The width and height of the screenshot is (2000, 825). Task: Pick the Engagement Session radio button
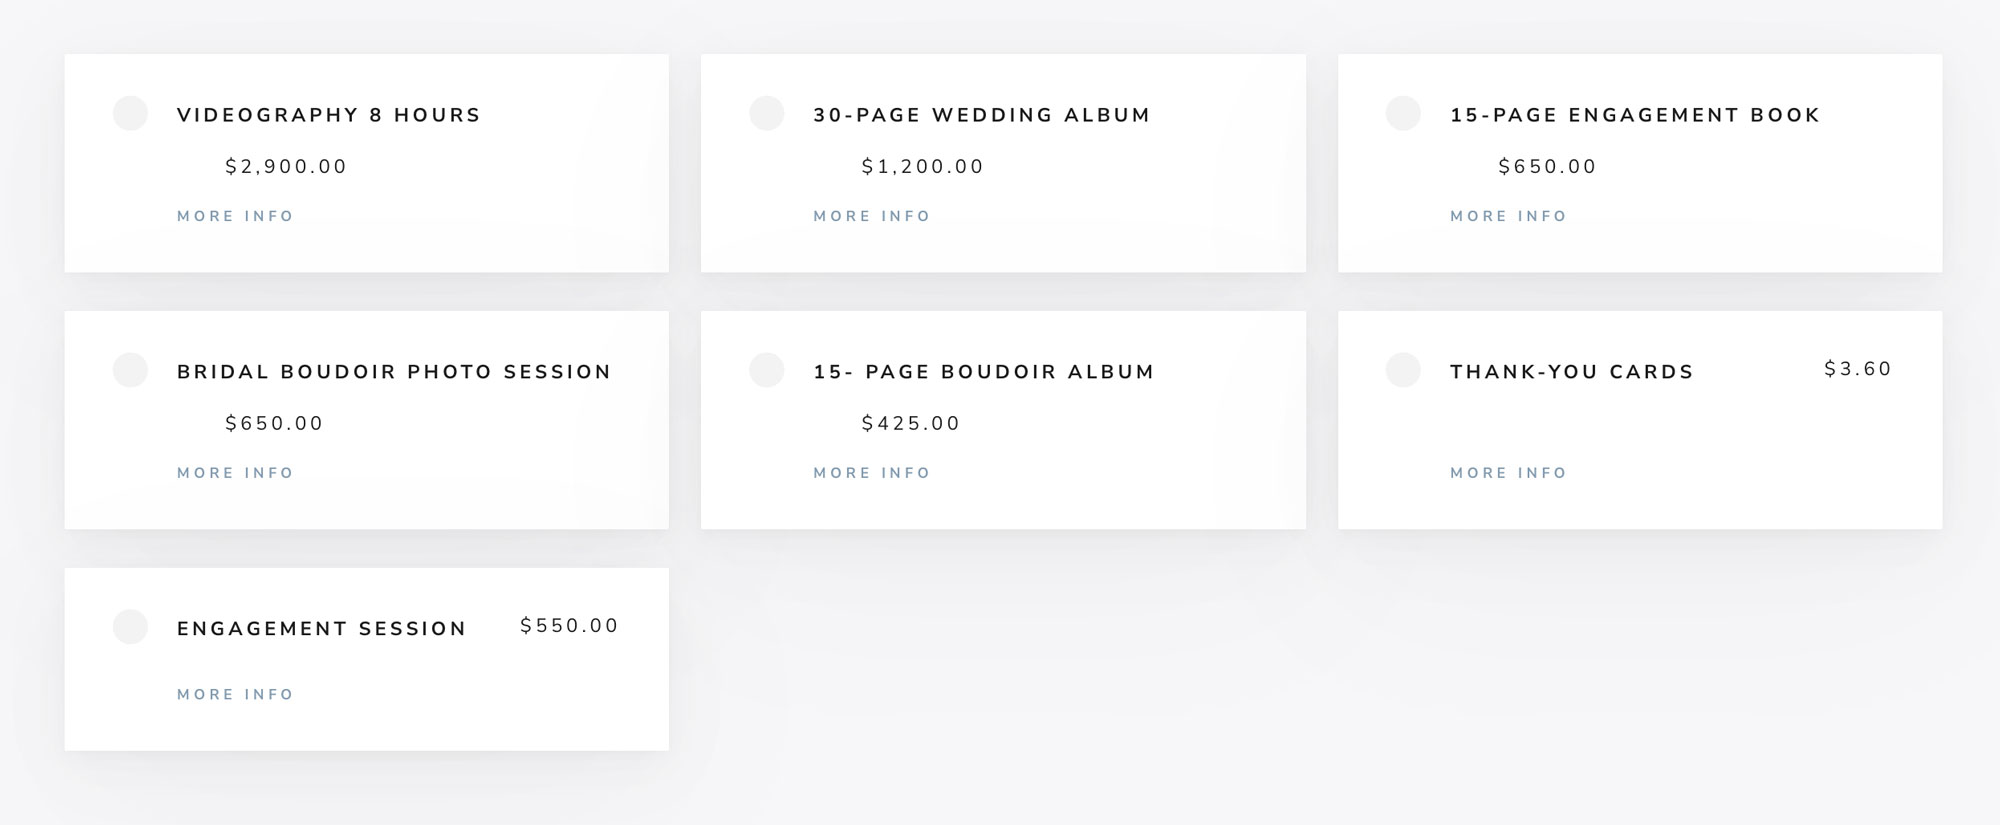(x=130, y=627)
